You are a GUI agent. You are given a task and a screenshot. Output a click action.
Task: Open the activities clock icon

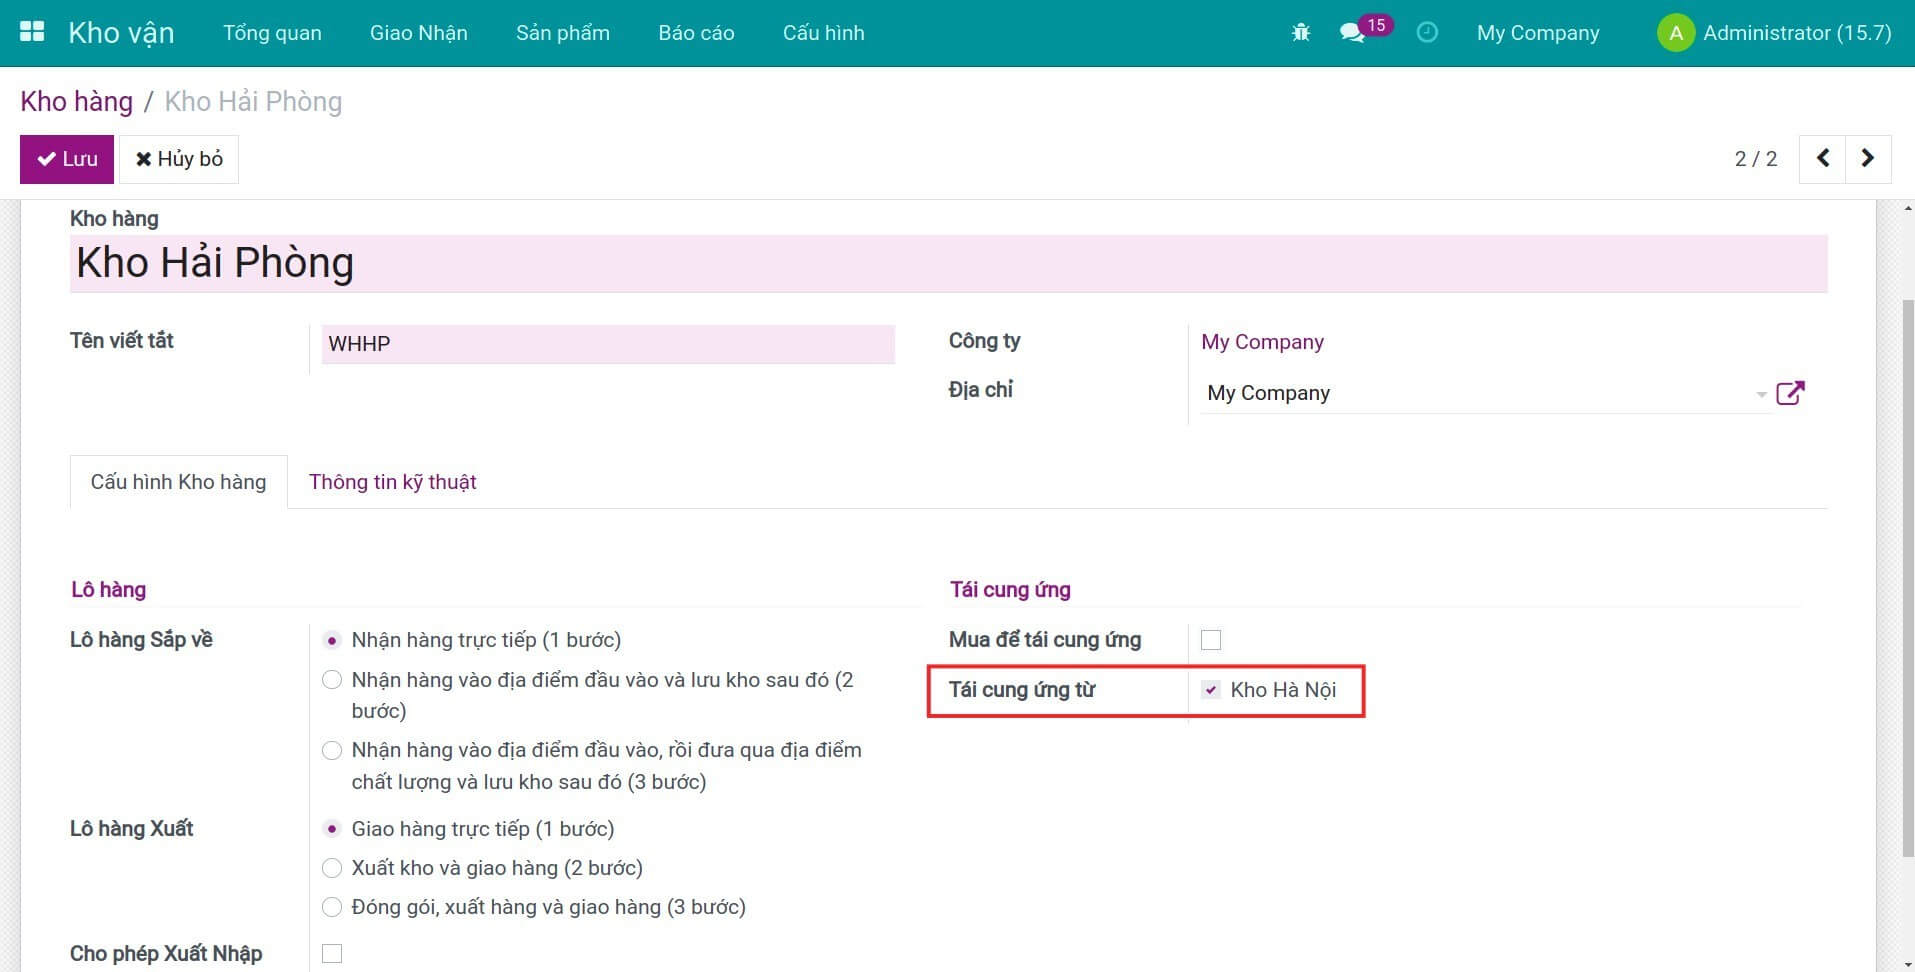pyautogui.click(x=1427, y=33)
